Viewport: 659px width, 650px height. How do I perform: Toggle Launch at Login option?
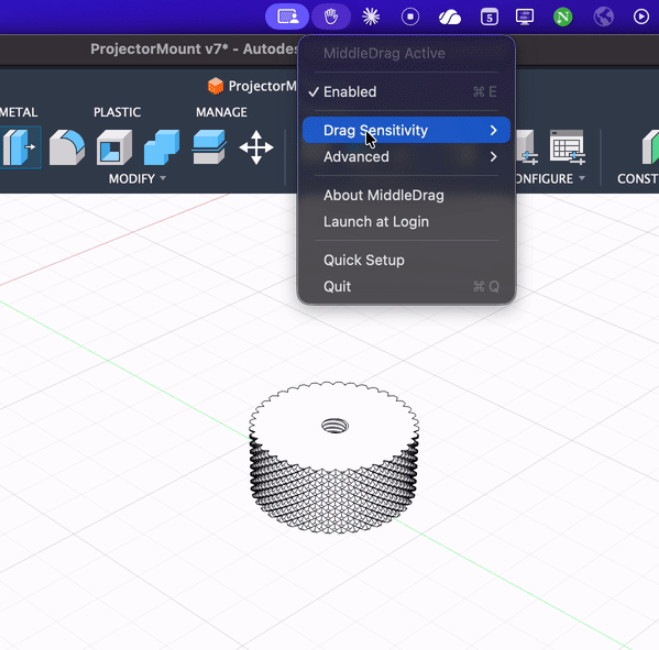376,222
